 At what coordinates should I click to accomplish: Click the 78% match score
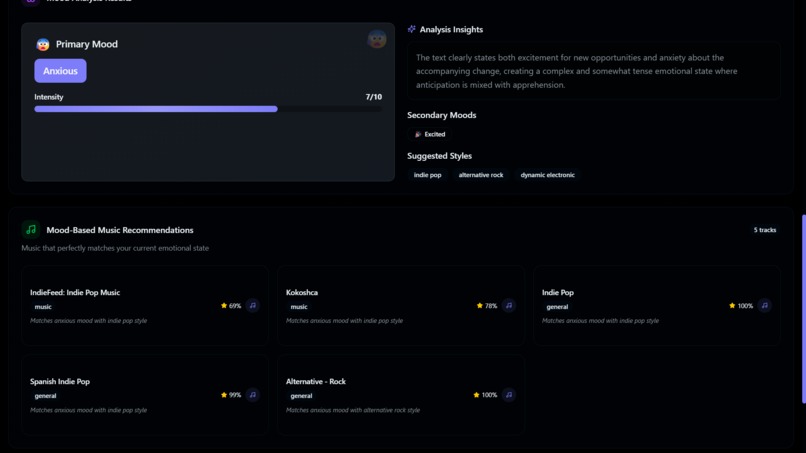point(491,306)
